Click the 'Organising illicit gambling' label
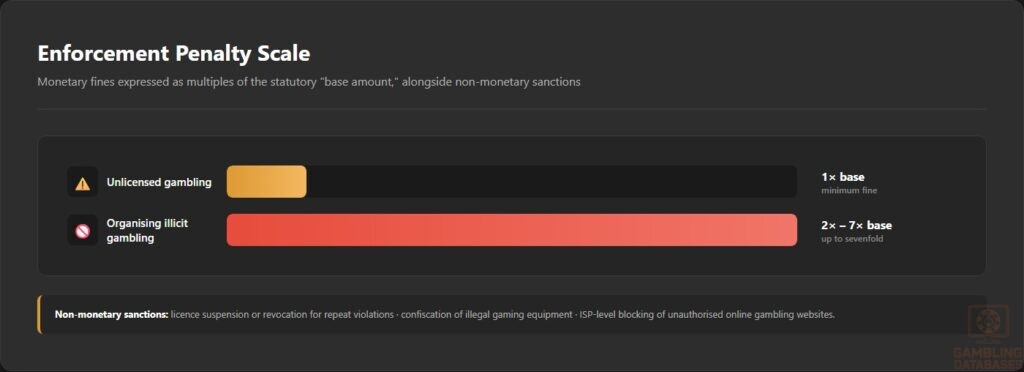The width and height of the screenshot is (1024, 372). [148, 230]
